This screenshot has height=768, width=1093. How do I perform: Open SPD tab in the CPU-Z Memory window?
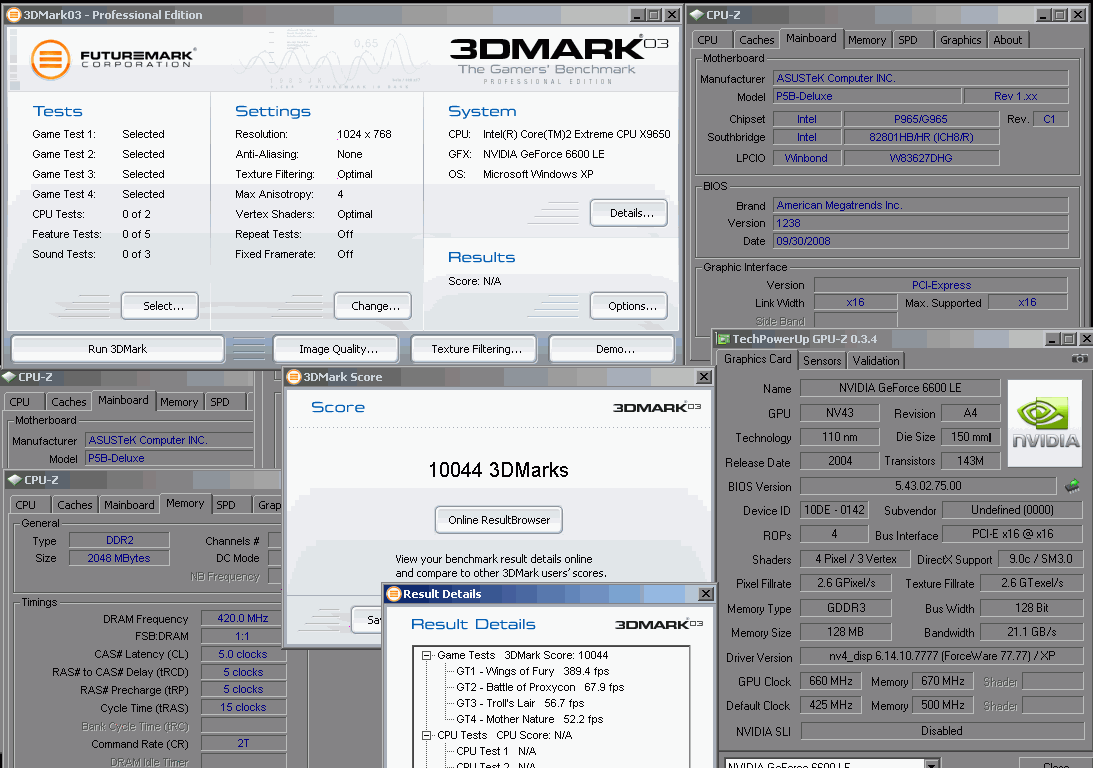point(226,505)
